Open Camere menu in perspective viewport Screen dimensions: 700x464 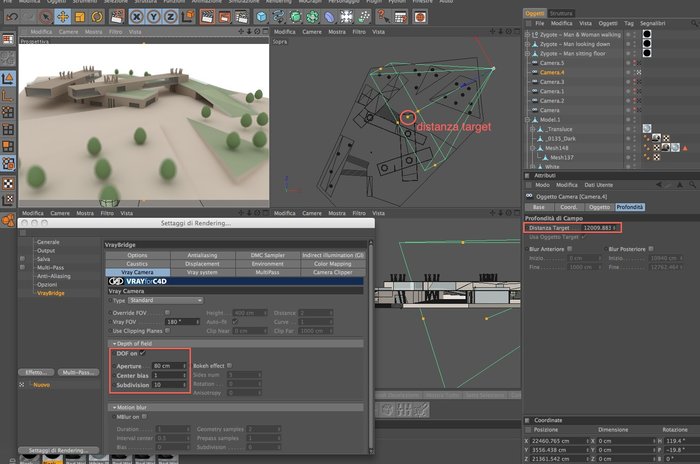pyautogui.click(x=68, y=32)
